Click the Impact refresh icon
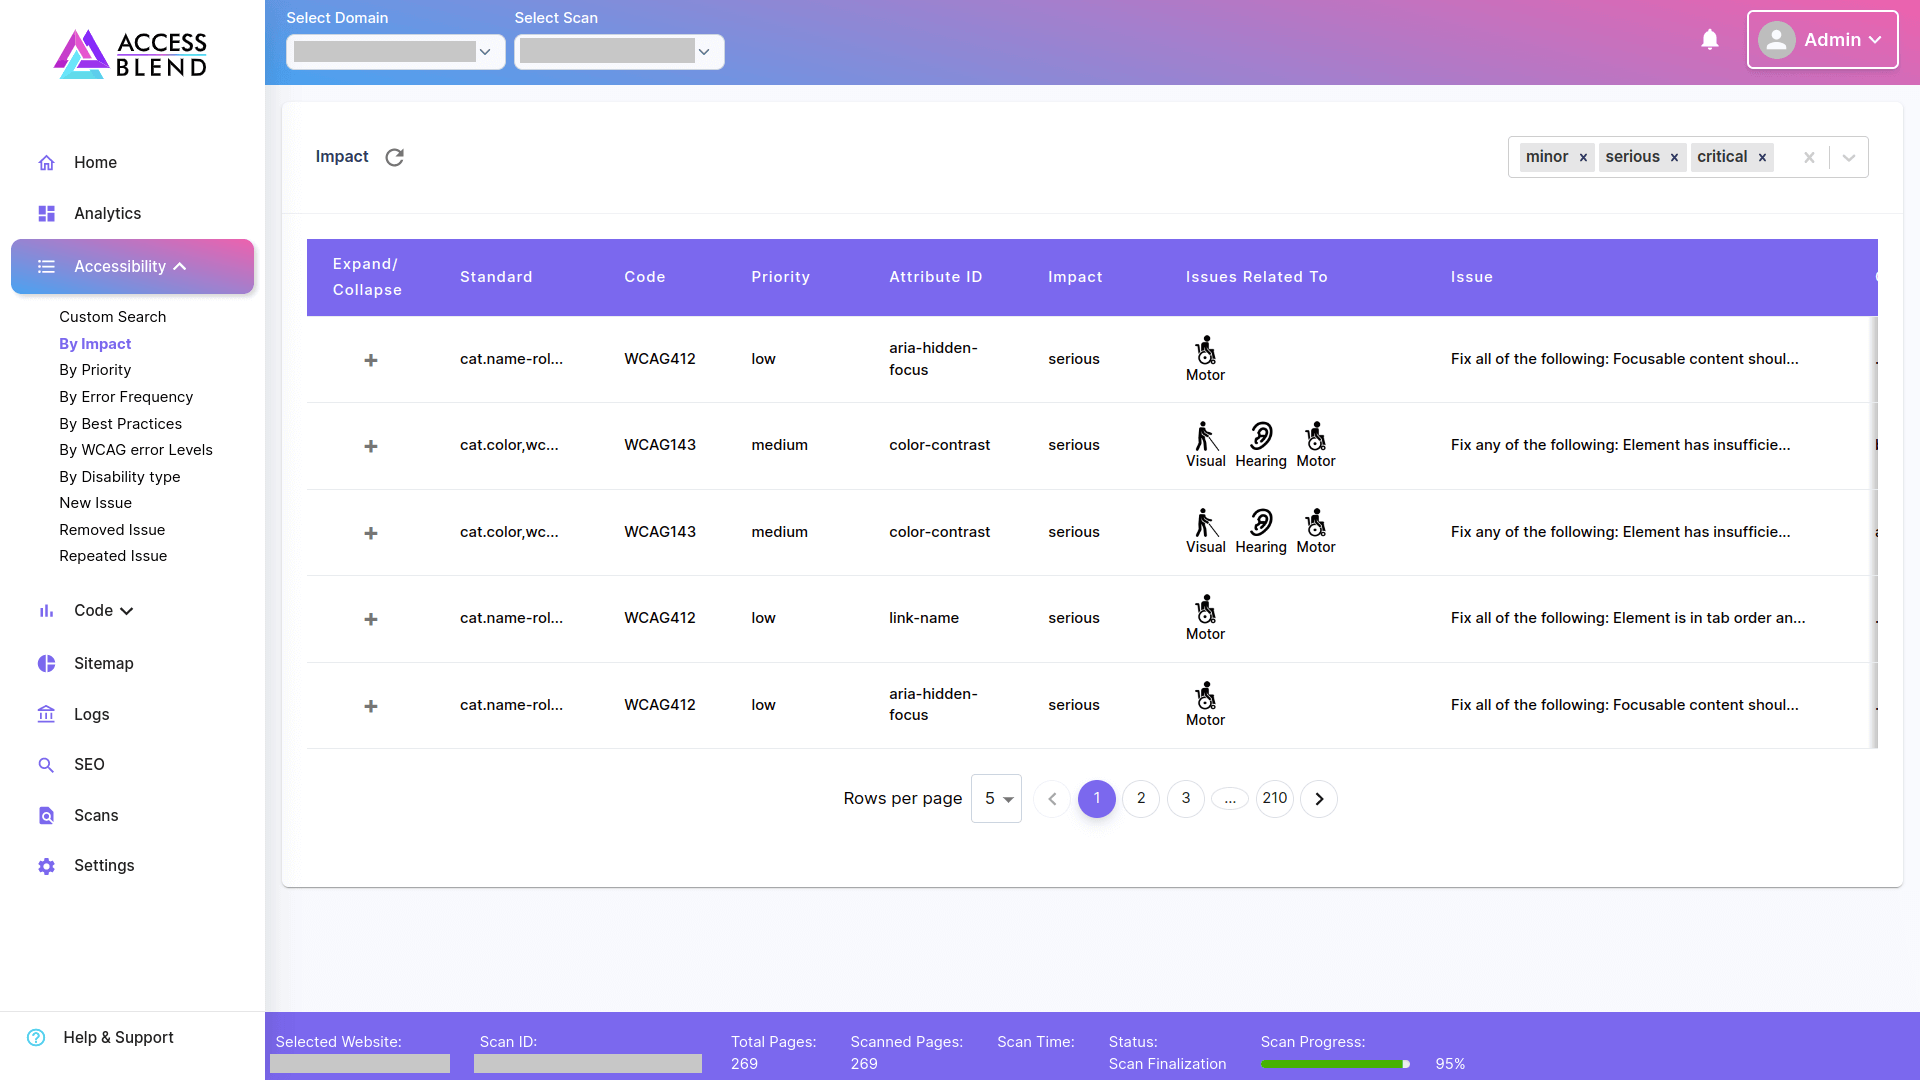Screen dimensions: 1920x1080 [395, 157]
